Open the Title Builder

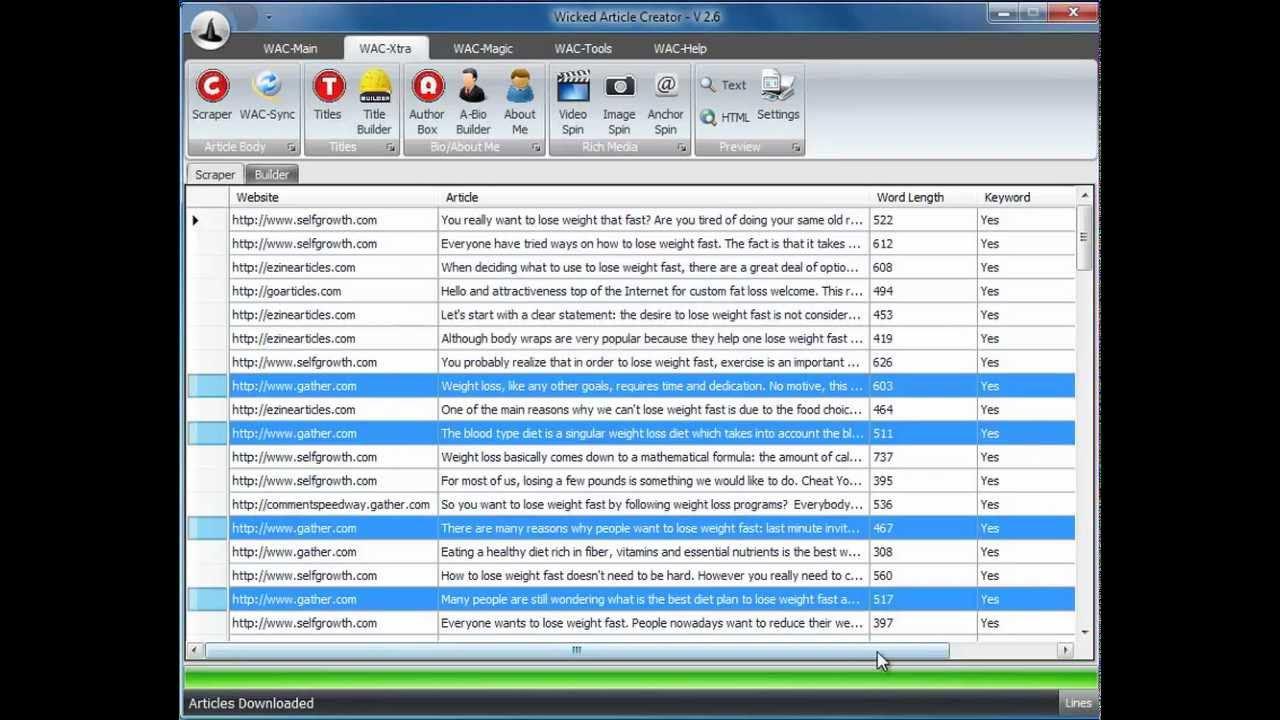click(374, 102)
